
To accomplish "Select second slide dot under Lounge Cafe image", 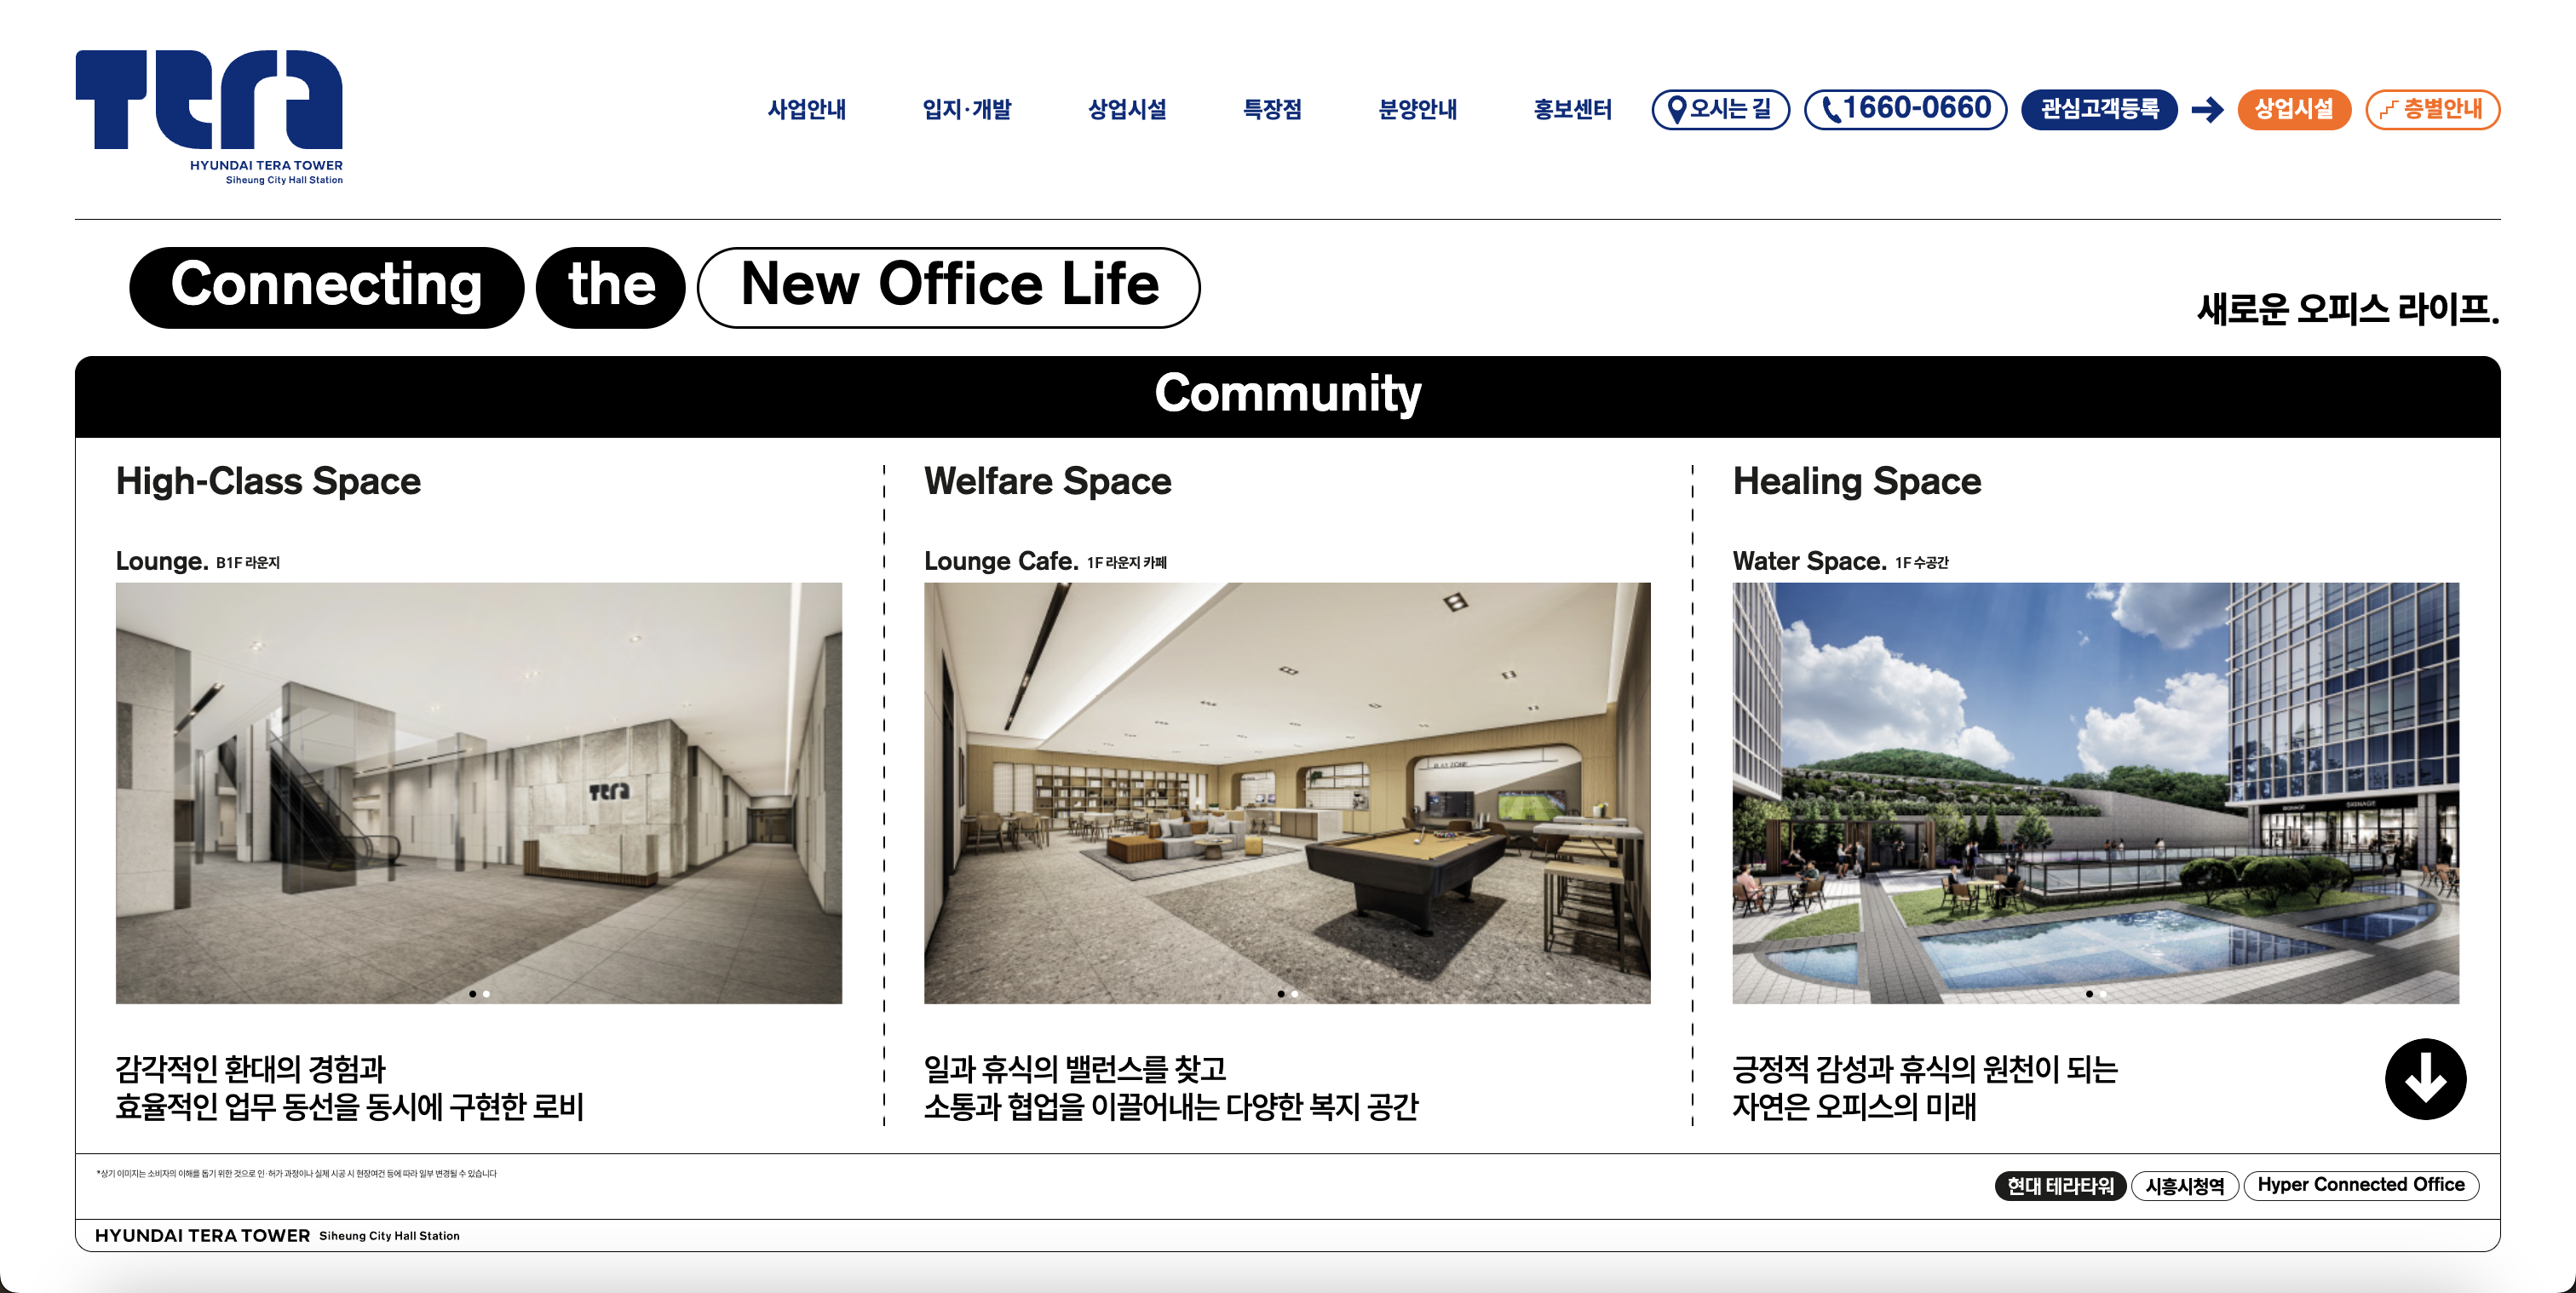I will (1295, 994).
